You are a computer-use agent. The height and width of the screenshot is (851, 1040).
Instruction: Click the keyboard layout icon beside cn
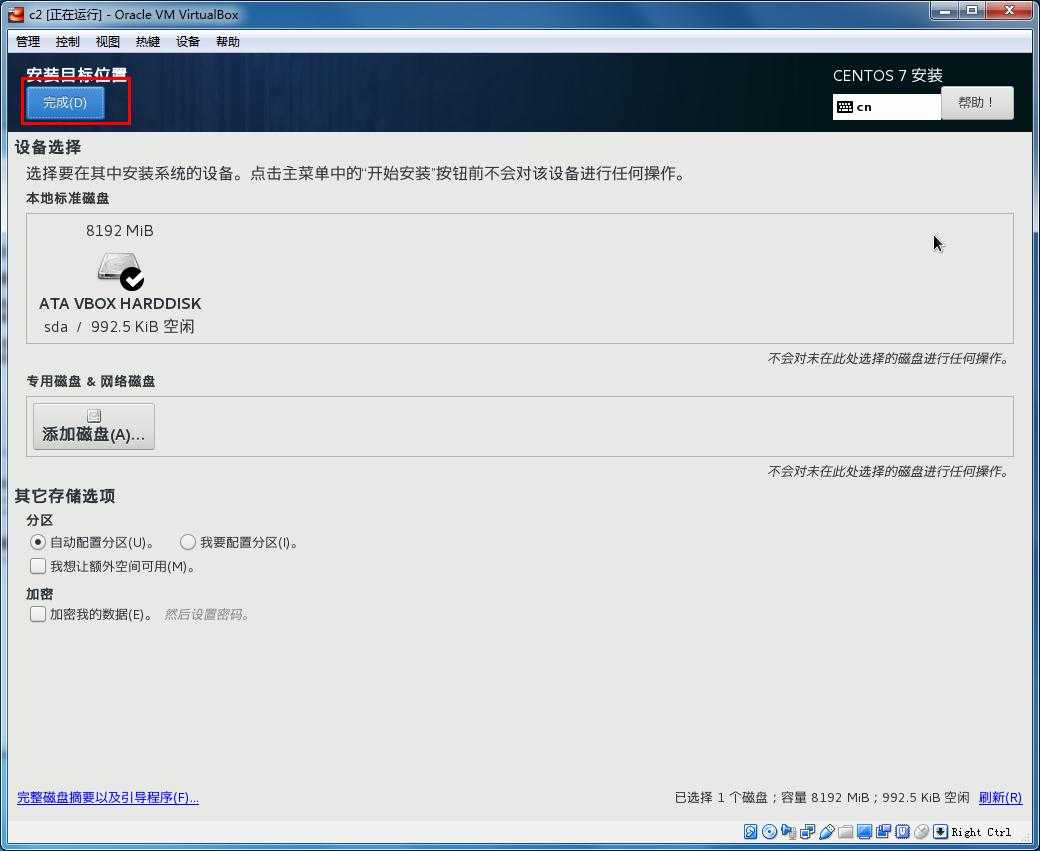(844, 107)
